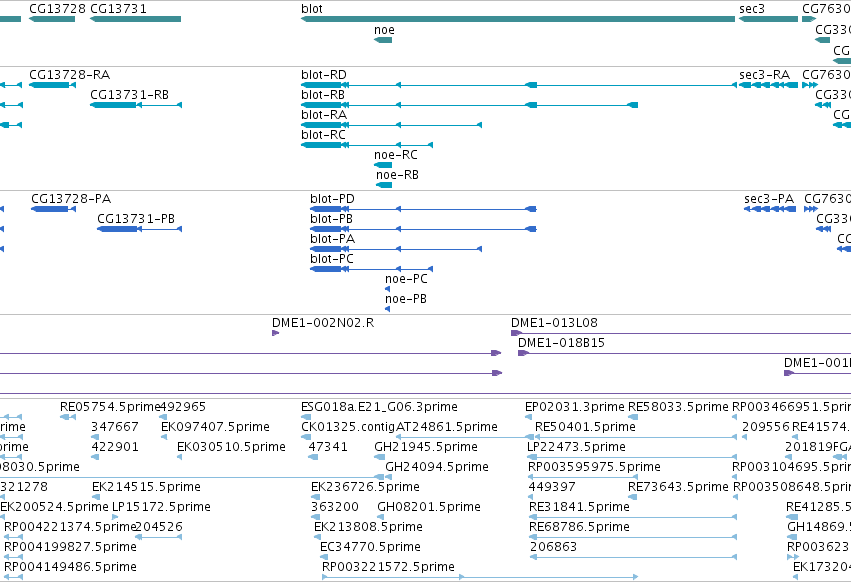This screenshot has width=851, height=582.
Task: Select the CK01325.contig label
Action: tap(348, 427)
